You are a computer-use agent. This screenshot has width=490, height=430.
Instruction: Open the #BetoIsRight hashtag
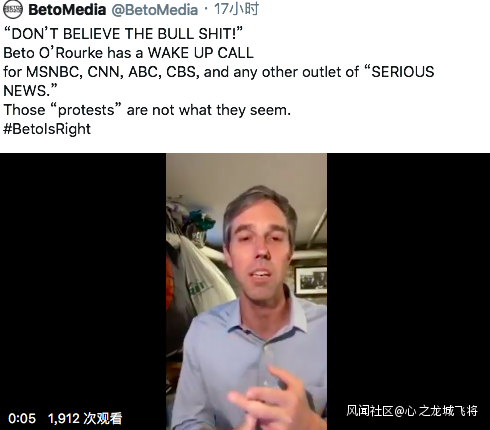[x=47, y=129]
